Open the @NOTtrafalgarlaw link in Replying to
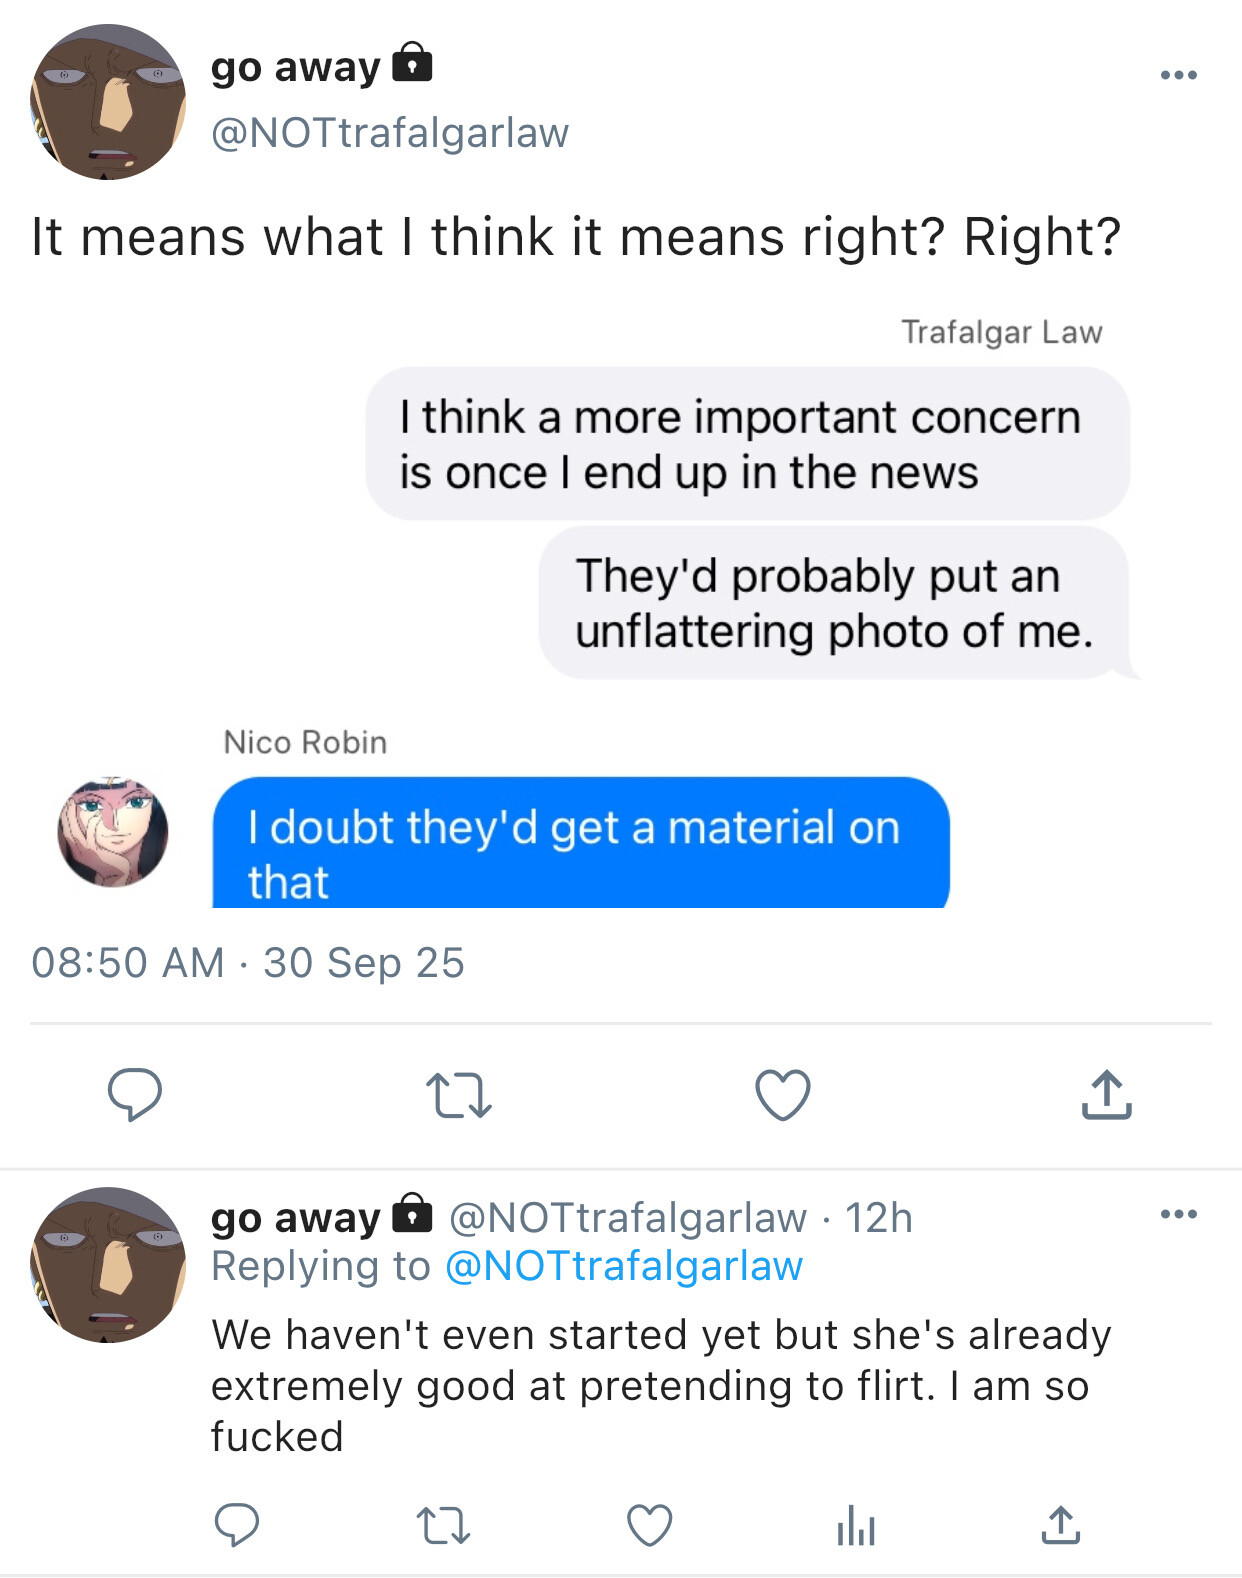The height and width of the screenshot is (1578, 1242). tap(623, 1266)
